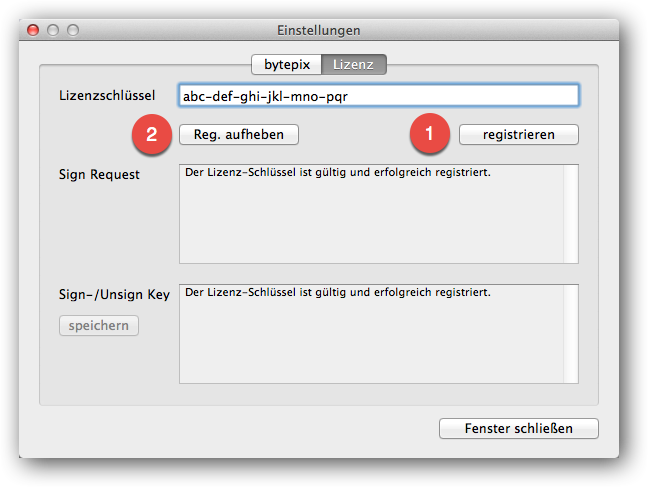The image size is (648, 487).
Task: Click the Lizenzschlüssel input field
Action: 379,96
